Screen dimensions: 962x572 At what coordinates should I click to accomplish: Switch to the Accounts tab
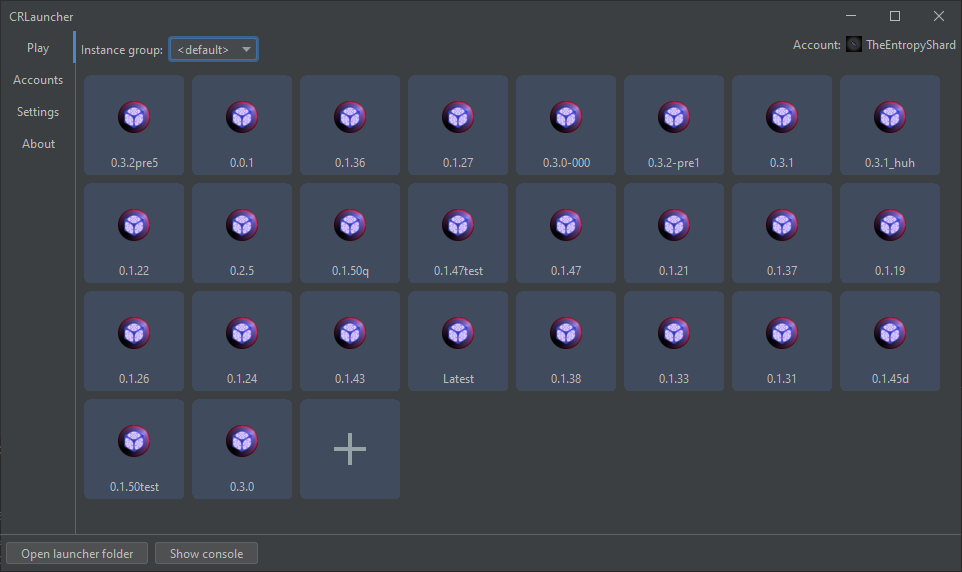(x=38, y=80)
